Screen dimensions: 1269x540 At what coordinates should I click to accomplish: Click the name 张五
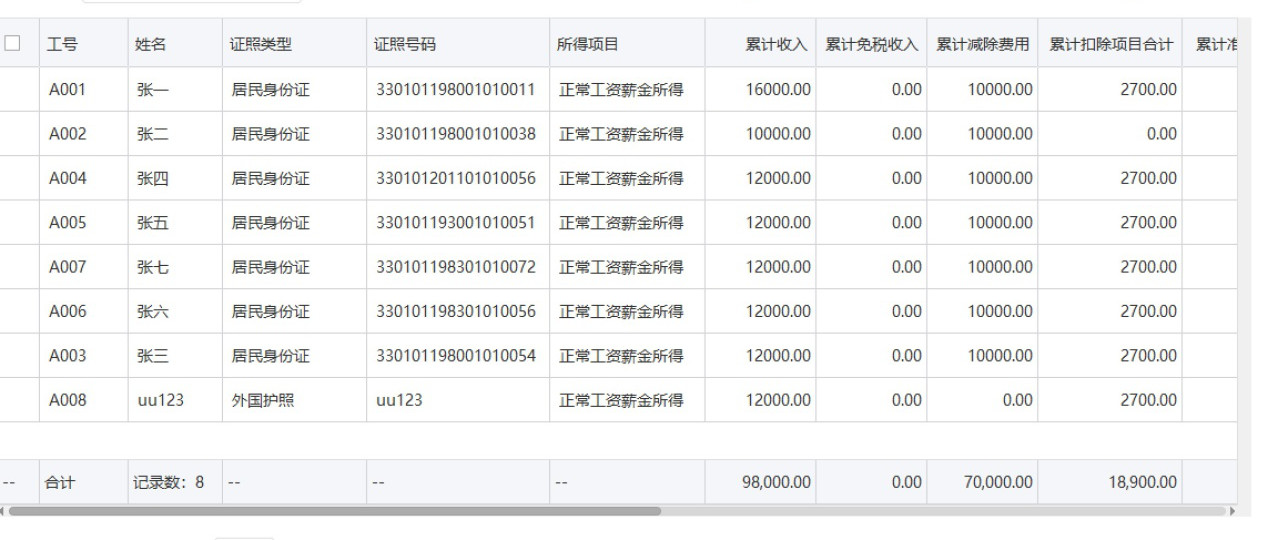tap(152, 222)
